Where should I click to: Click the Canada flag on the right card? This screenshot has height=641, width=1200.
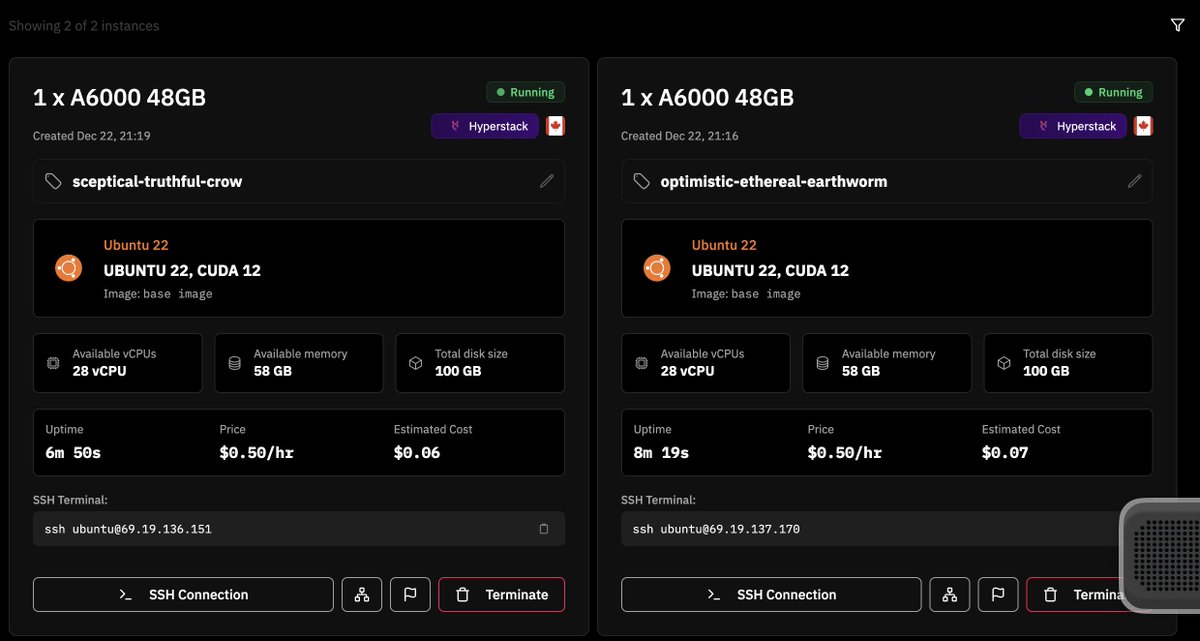[1143, 126]
